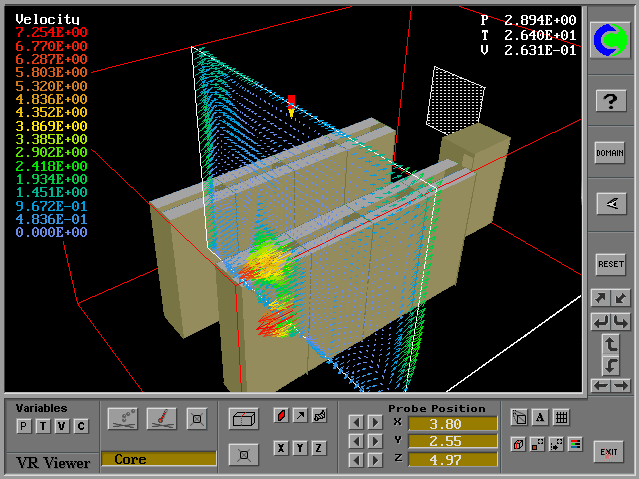Toggle the T temperature variable

point(42,427)
